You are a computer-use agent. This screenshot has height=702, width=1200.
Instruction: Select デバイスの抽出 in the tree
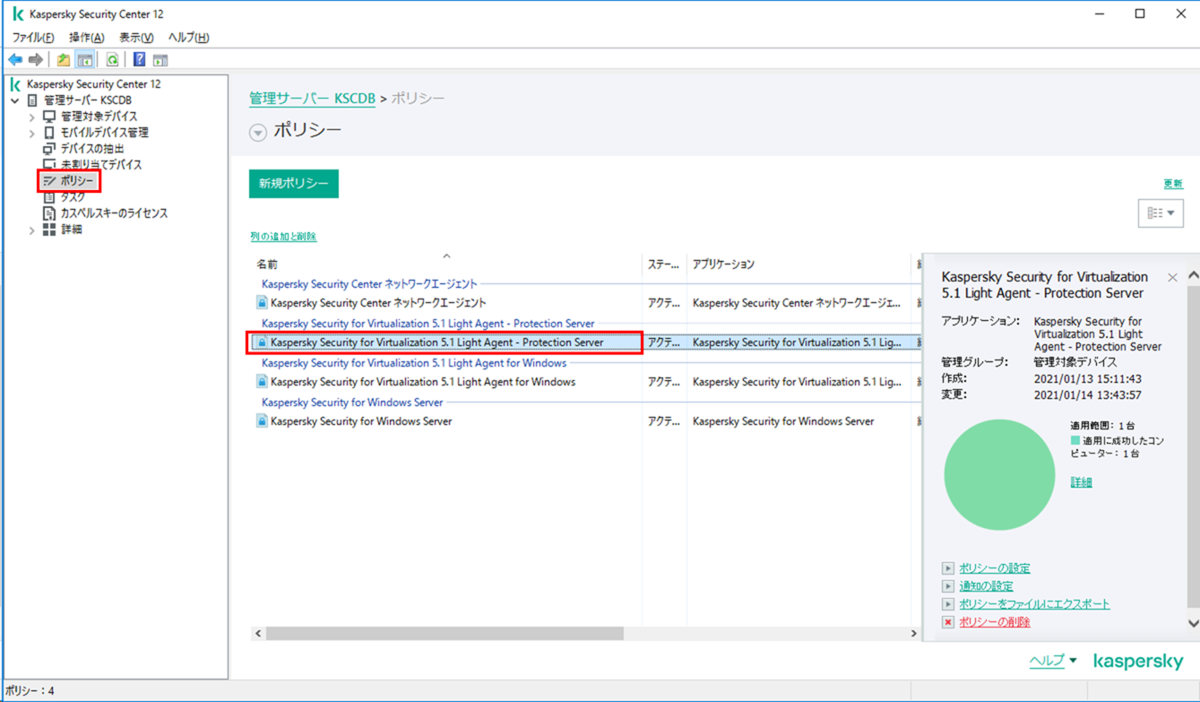[x=92, y=149]
